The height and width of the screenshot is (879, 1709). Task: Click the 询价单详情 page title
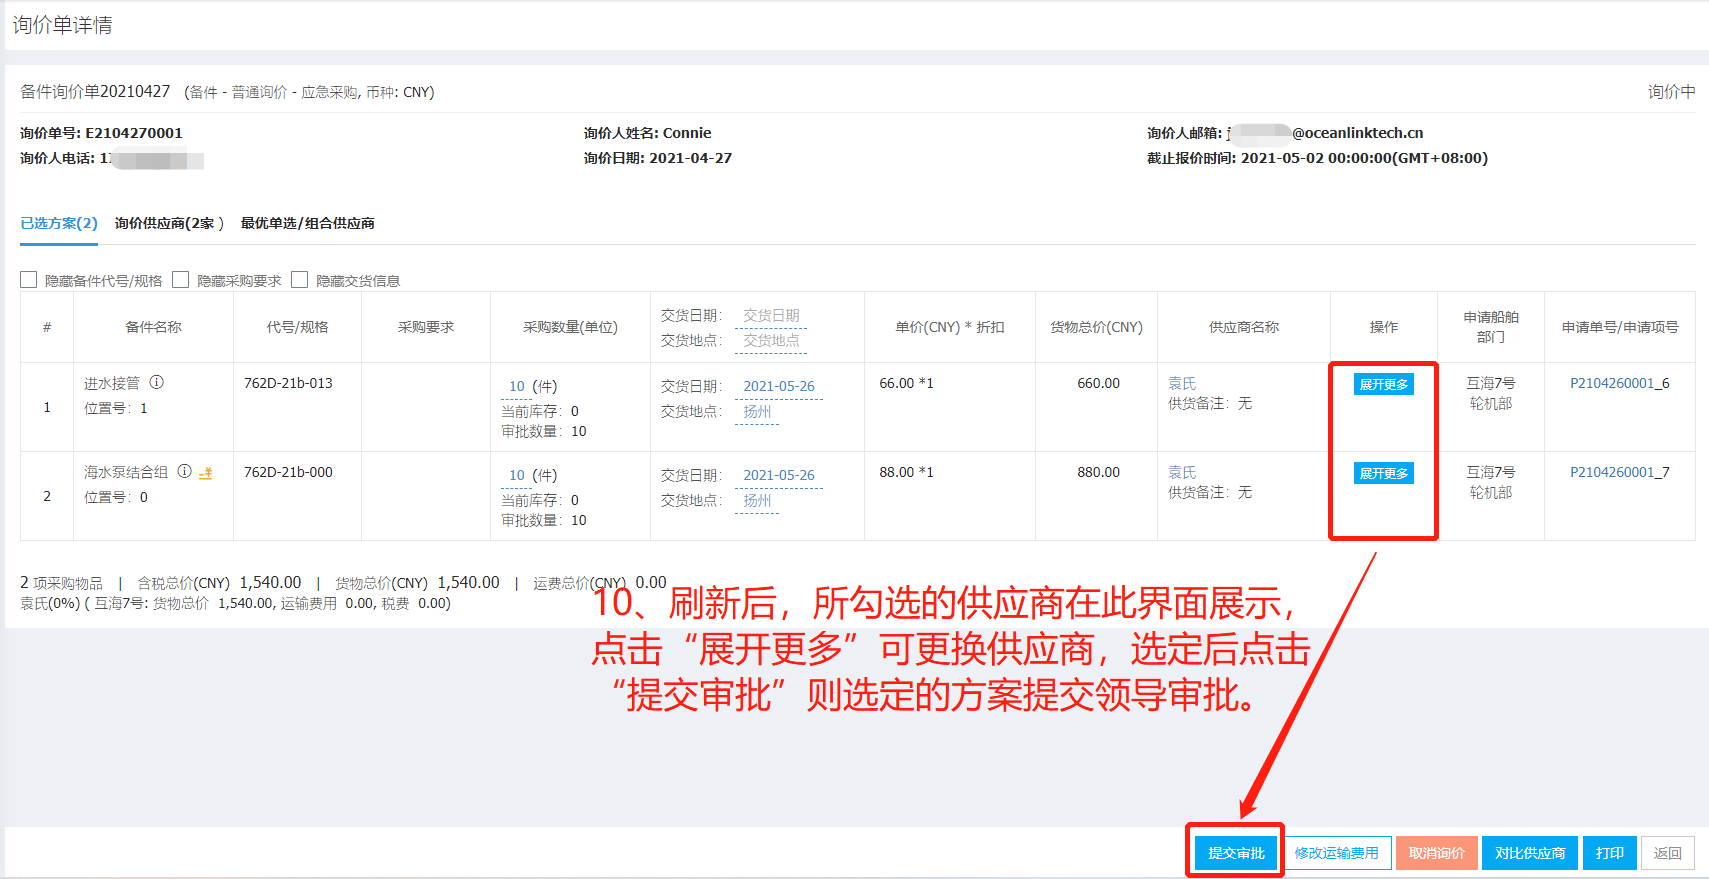[x=62, y=25]
